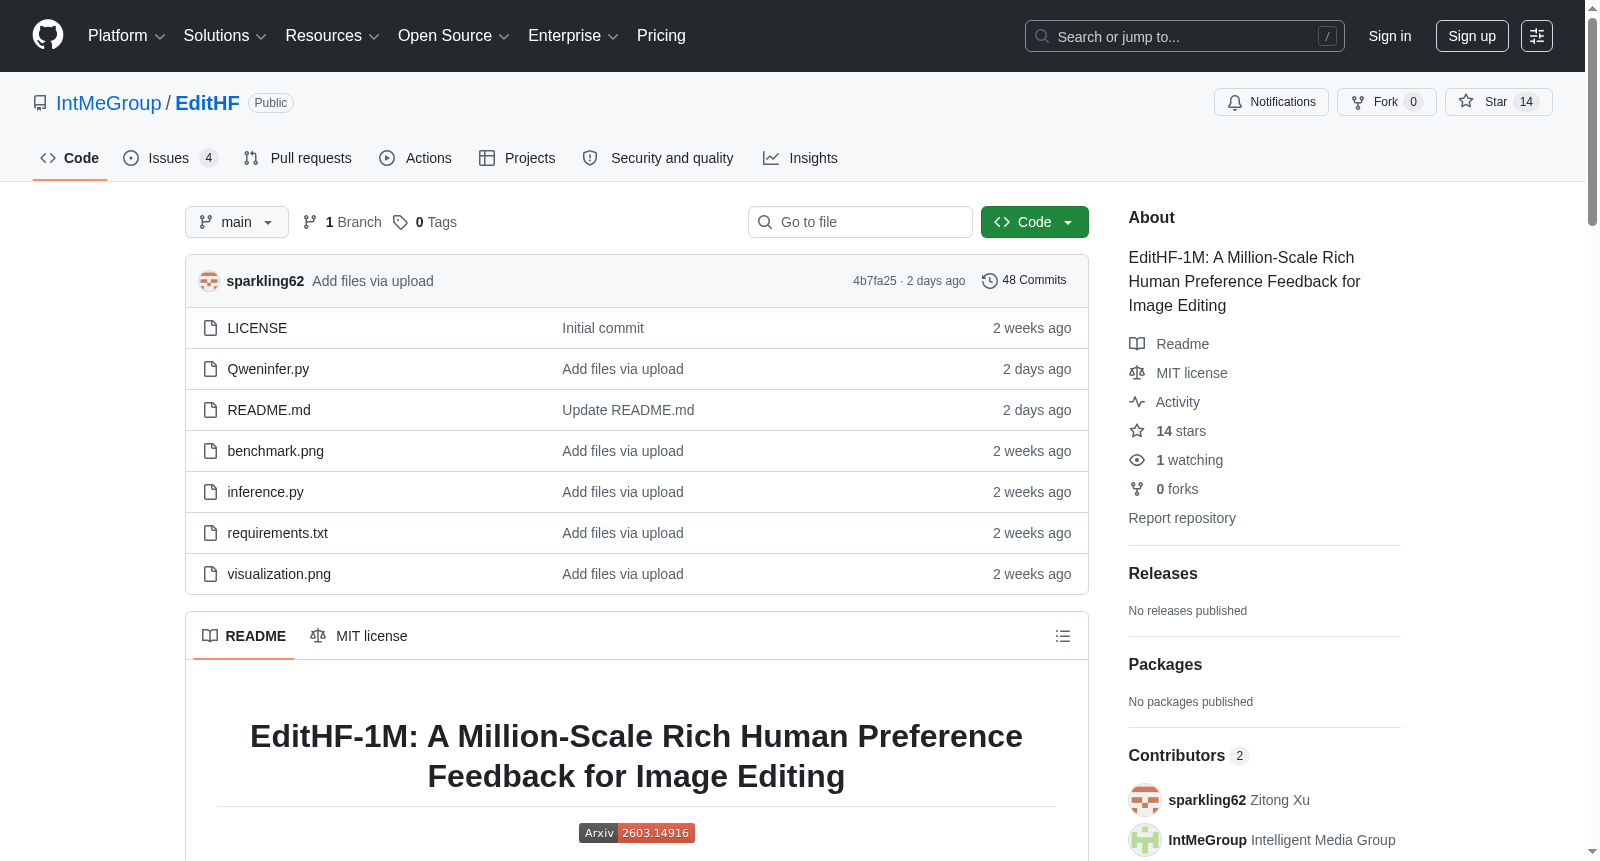Open the Security and quality tab
The width and height of the screenshot is (1600, 861).
[658, 158]
